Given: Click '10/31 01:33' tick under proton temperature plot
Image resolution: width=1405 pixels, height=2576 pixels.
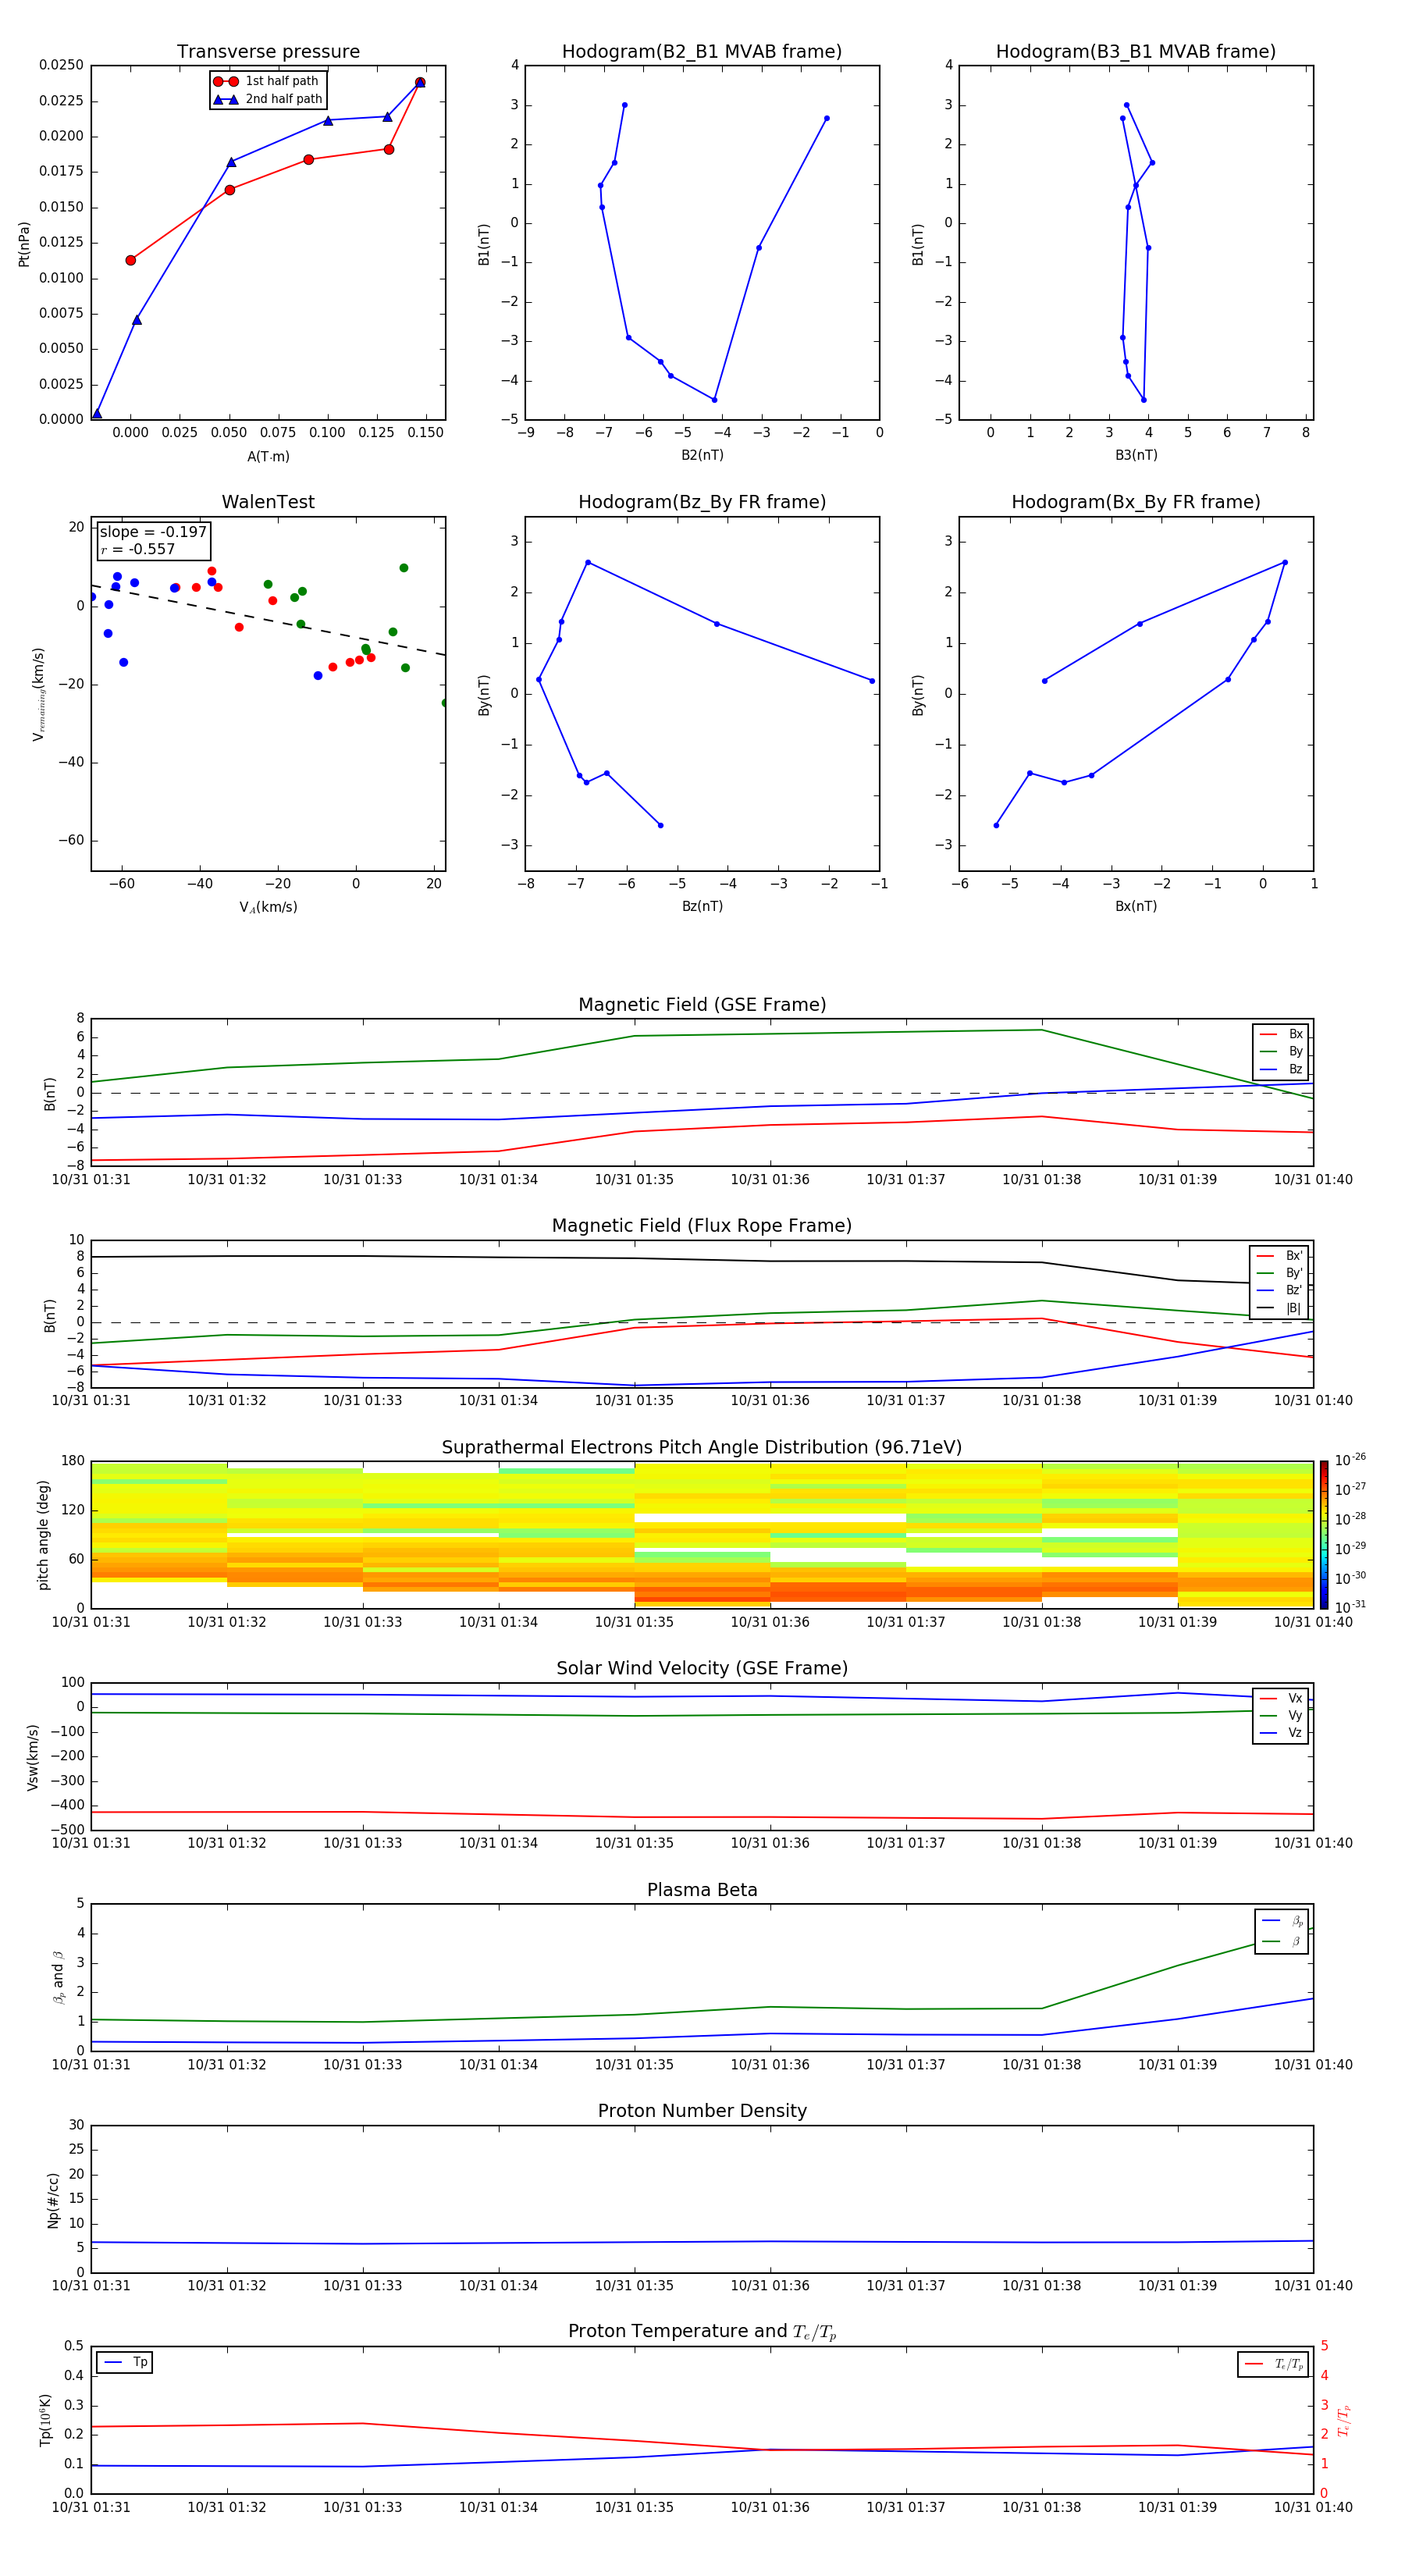Looking at the screenshot, I should [x=362, y=2507].
